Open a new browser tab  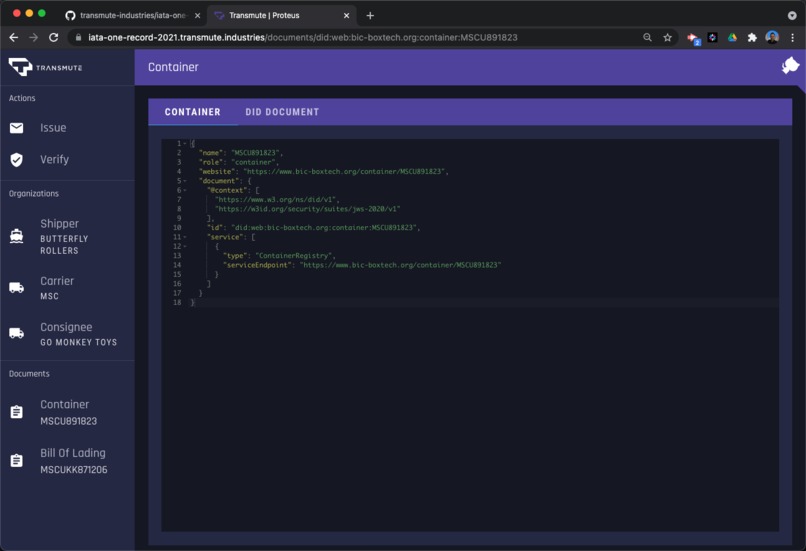click(x=370, y=15)
